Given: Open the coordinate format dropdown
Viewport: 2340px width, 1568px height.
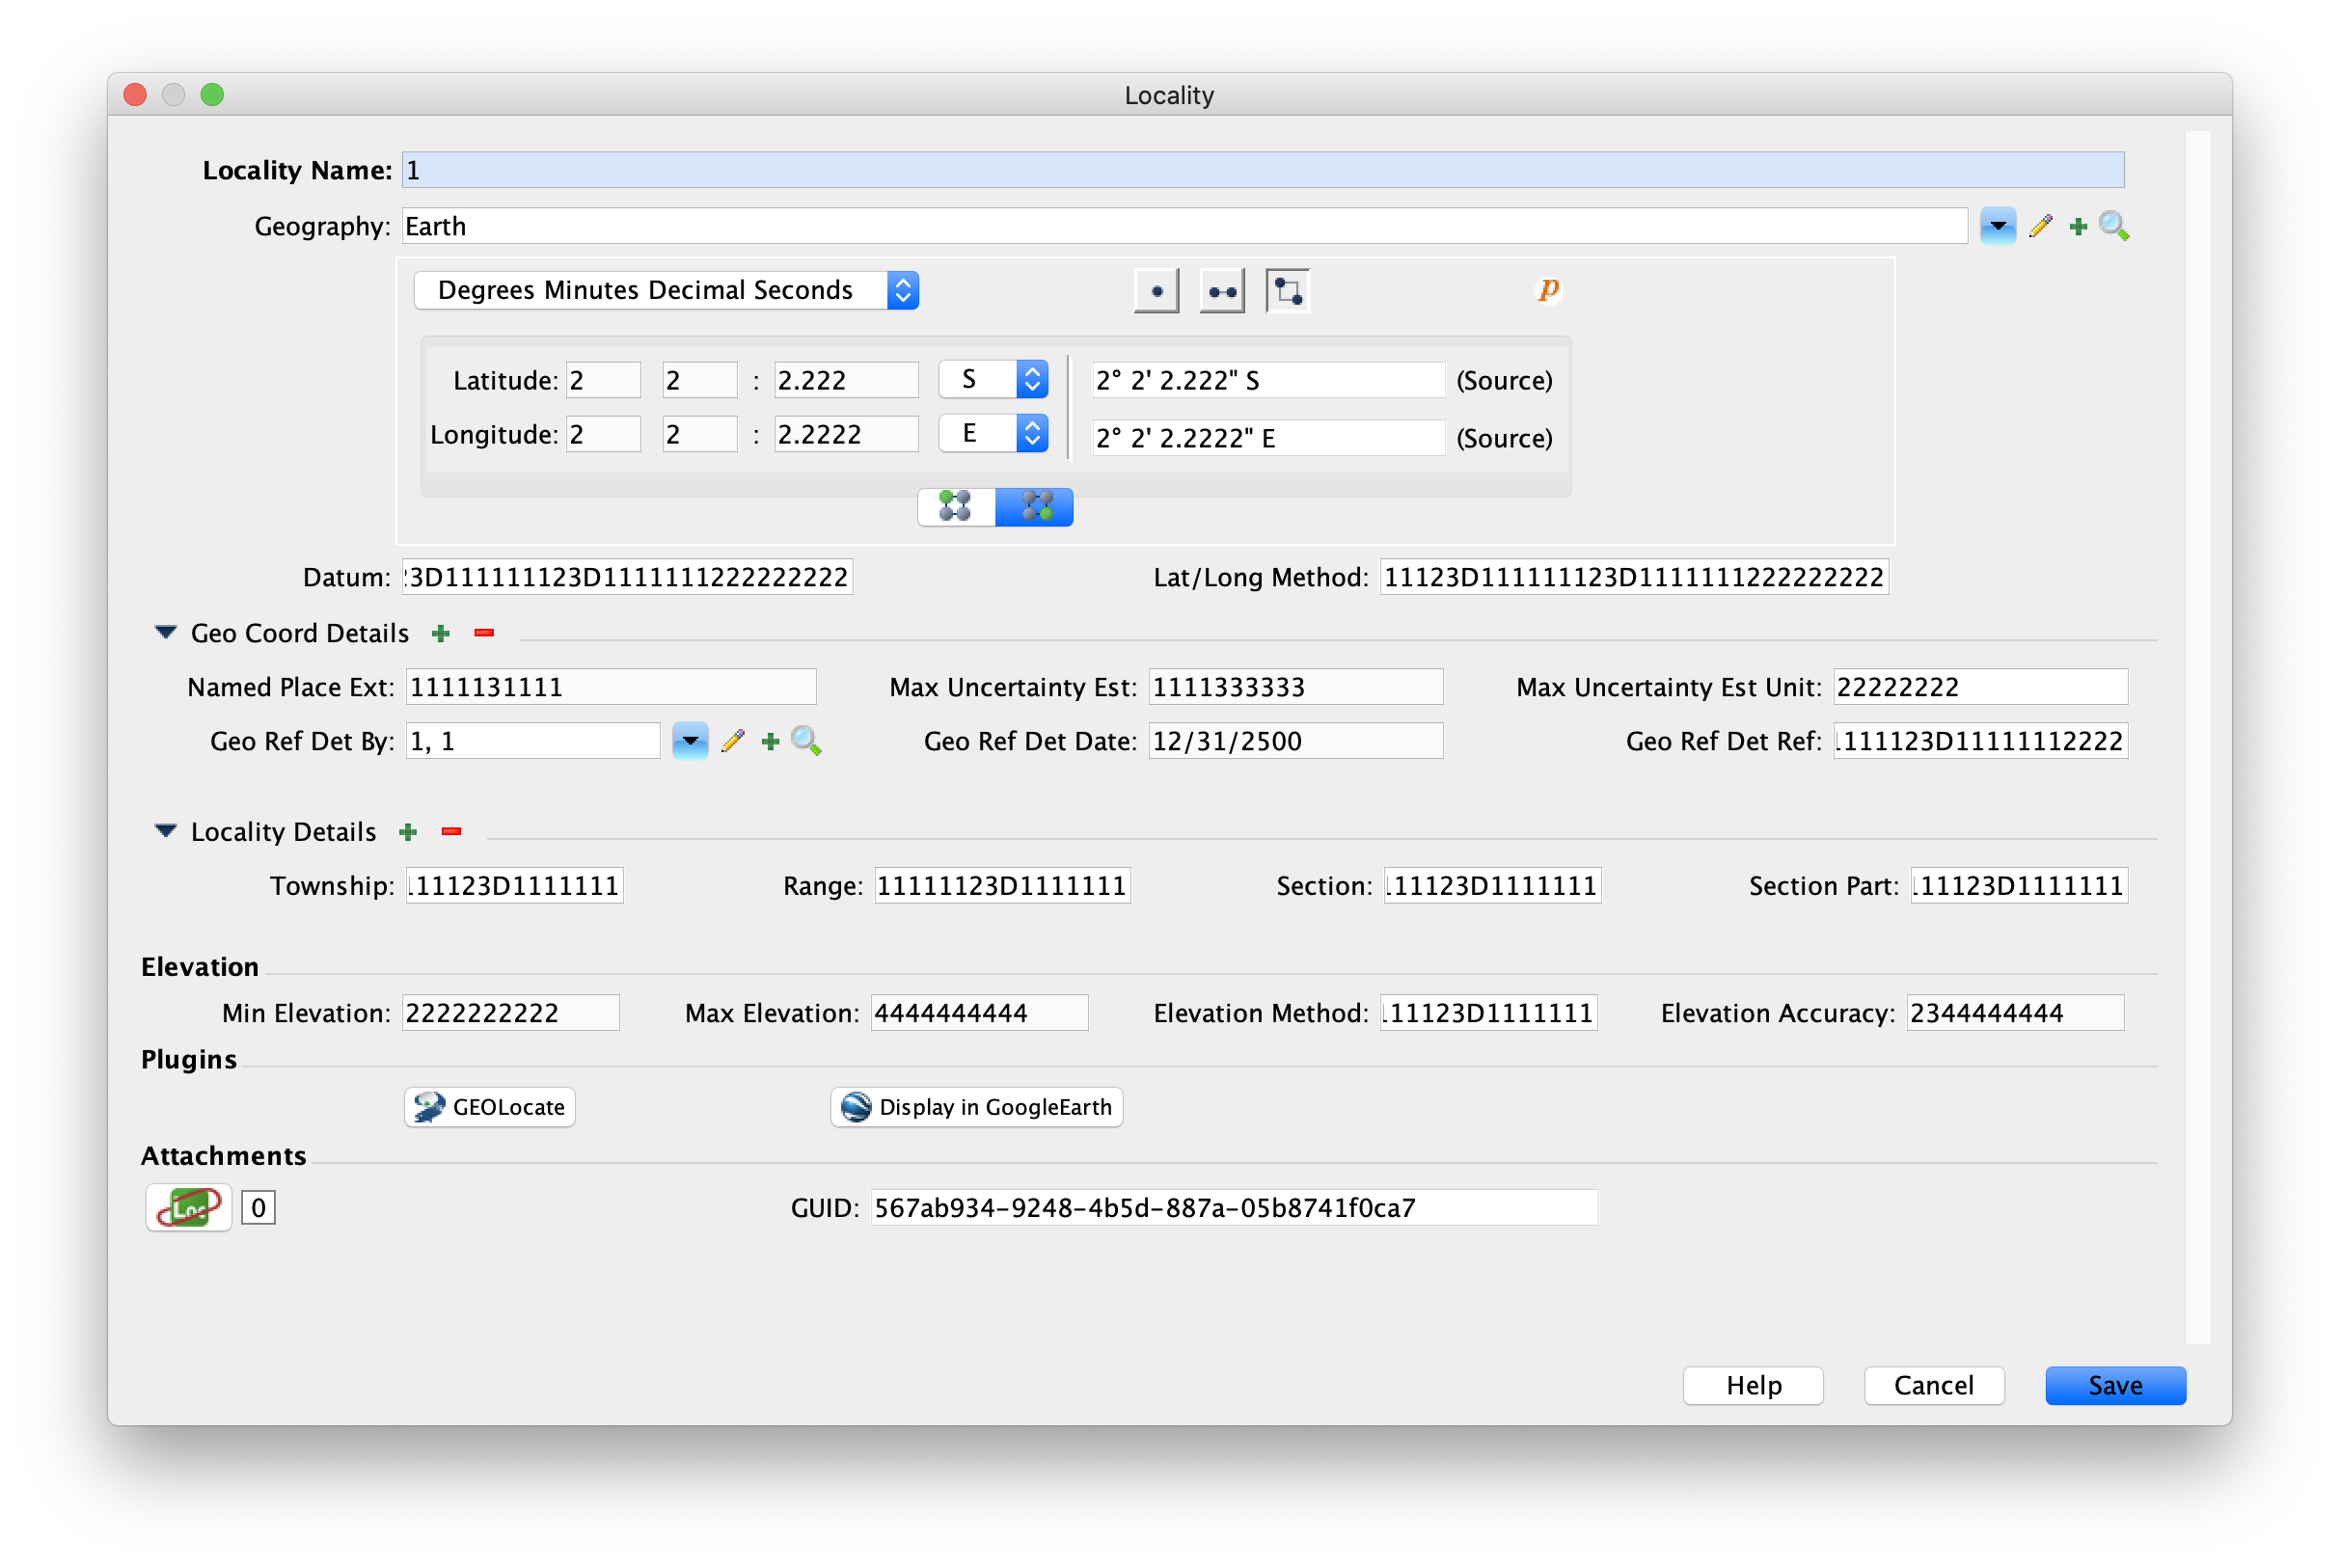Looking at the screenshot, I should (666, 290).
